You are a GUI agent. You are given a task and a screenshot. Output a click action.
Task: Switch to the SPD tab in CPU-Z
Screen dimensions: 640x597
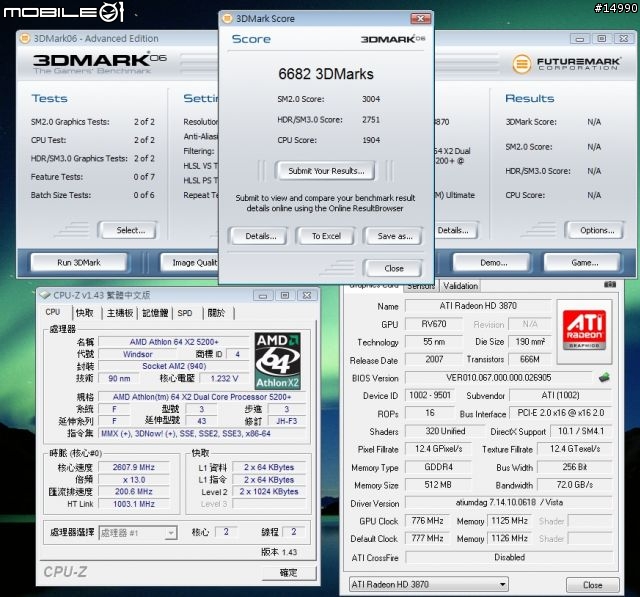(x=185, y=313)
